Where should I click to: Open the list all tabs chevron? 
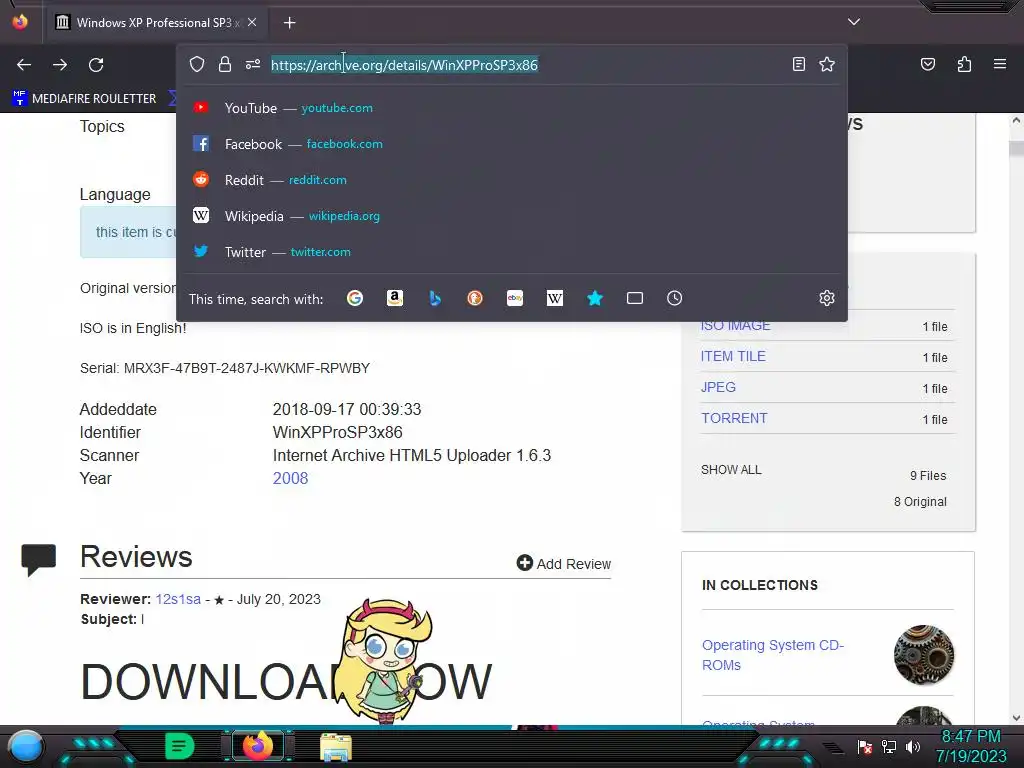[x=854, y=22]
